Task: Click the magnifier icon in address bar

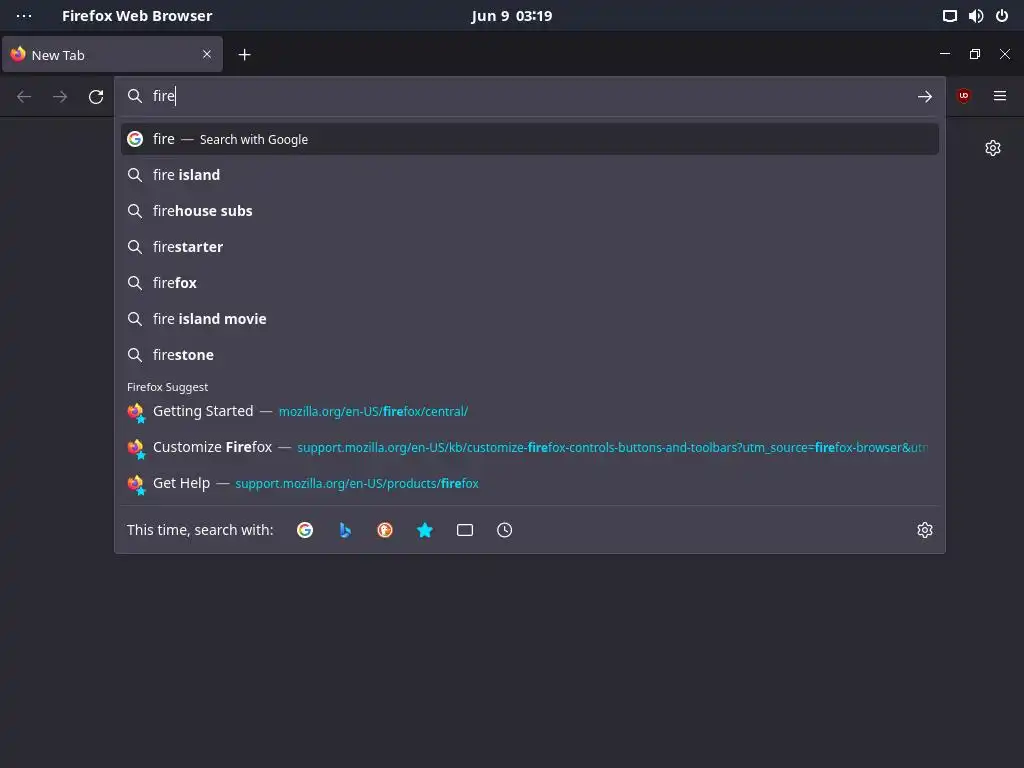Action: coord(135,97)
